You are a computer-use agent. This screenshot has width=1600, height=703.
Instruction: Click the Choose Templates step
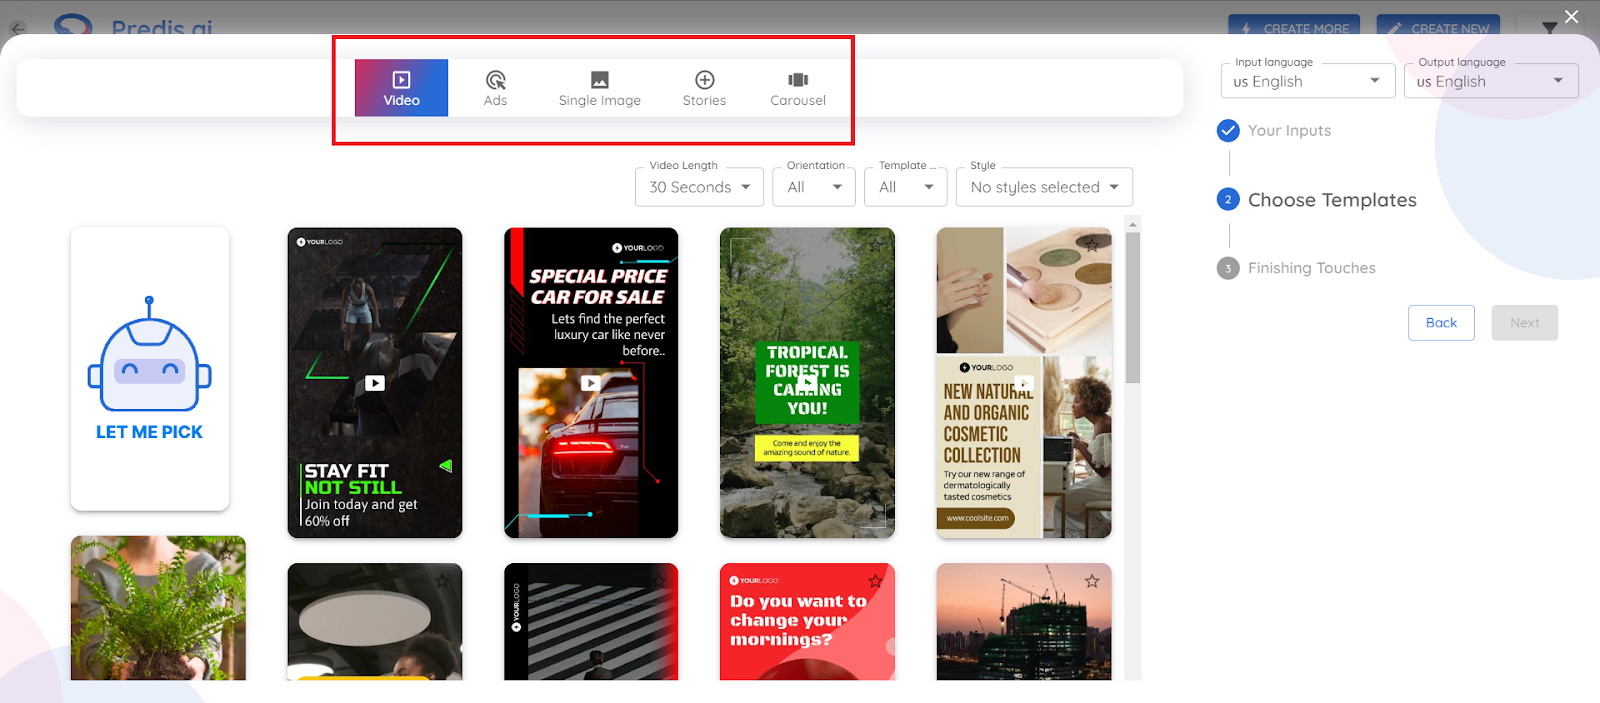pos(1332,200)
